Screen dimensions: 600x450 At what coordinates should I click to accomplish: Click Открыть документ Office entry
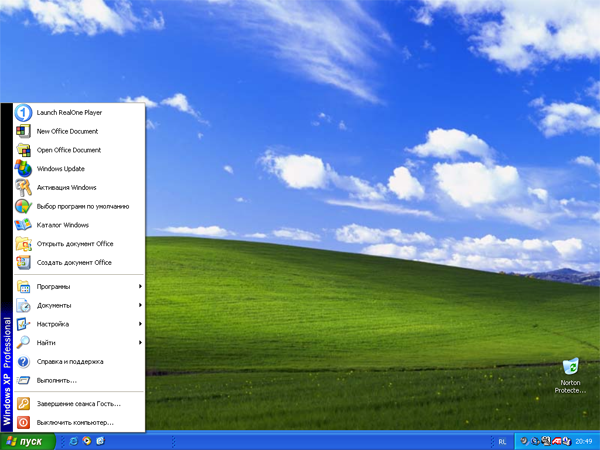[x=79, y=244]
